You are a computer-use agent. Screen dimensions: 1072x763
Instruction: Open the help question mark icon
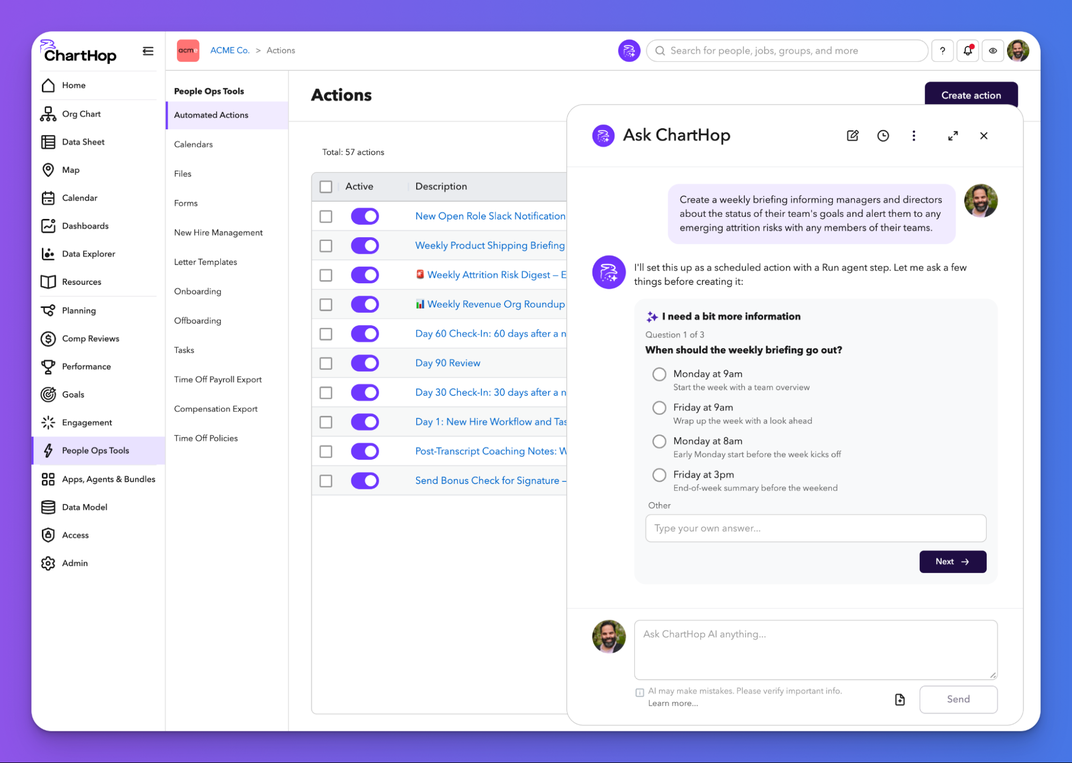tap(942, 51)
